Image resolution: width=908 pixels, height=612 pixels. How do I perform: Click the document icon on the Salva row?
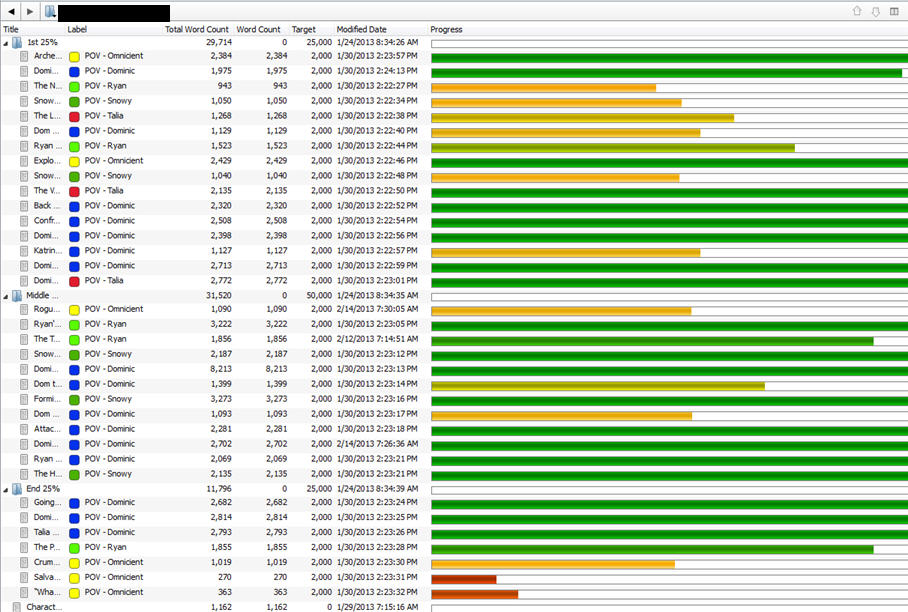click(22, 577)
